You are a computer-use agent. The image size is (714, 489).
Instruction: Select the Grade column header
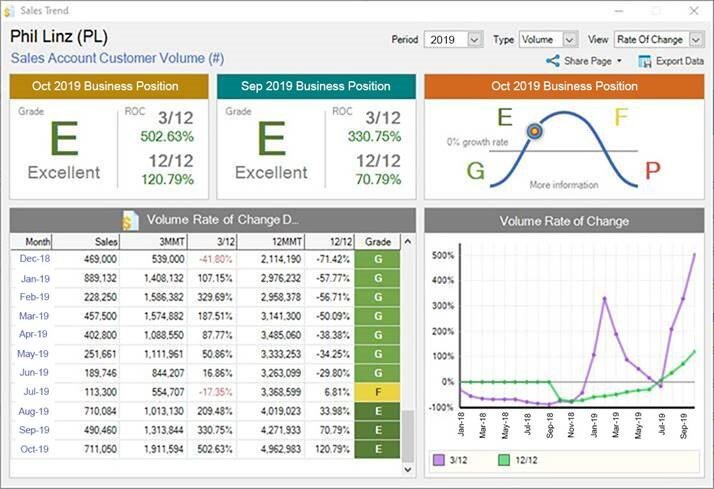pyautogui.click(x=377, y=242)
